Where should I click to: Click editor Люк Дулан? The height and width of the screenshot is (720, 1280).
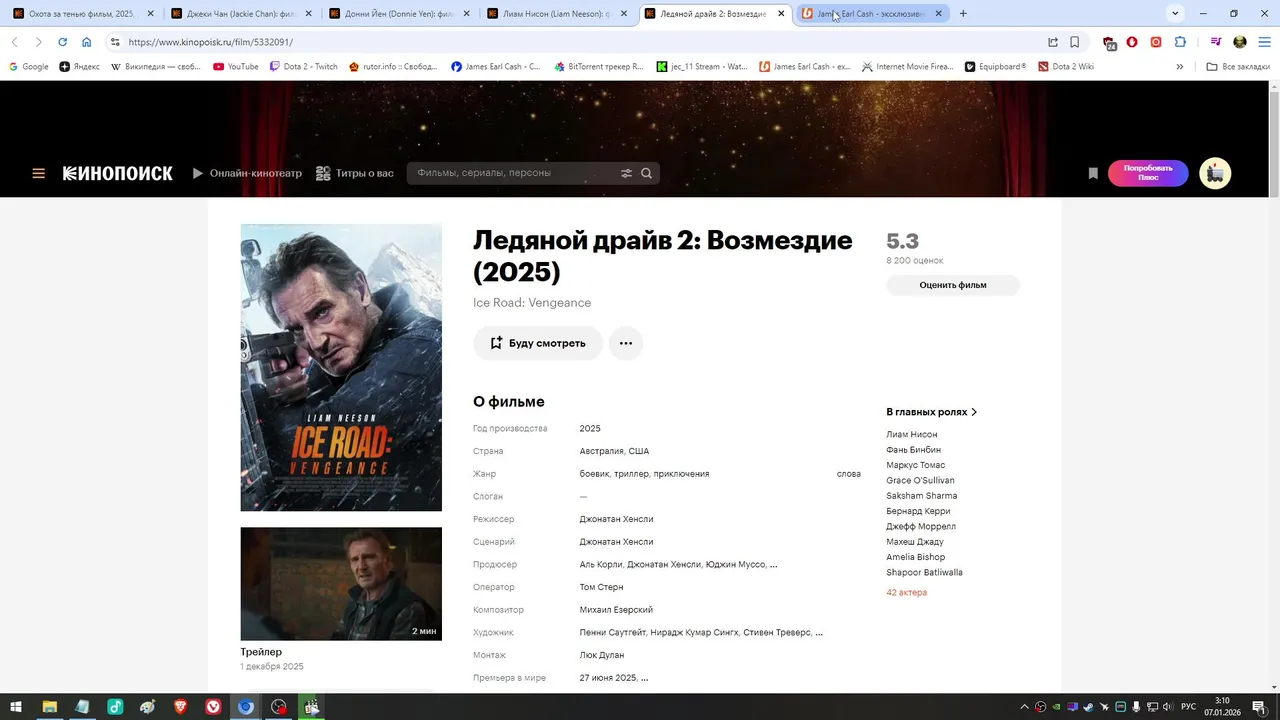point(602,655)
